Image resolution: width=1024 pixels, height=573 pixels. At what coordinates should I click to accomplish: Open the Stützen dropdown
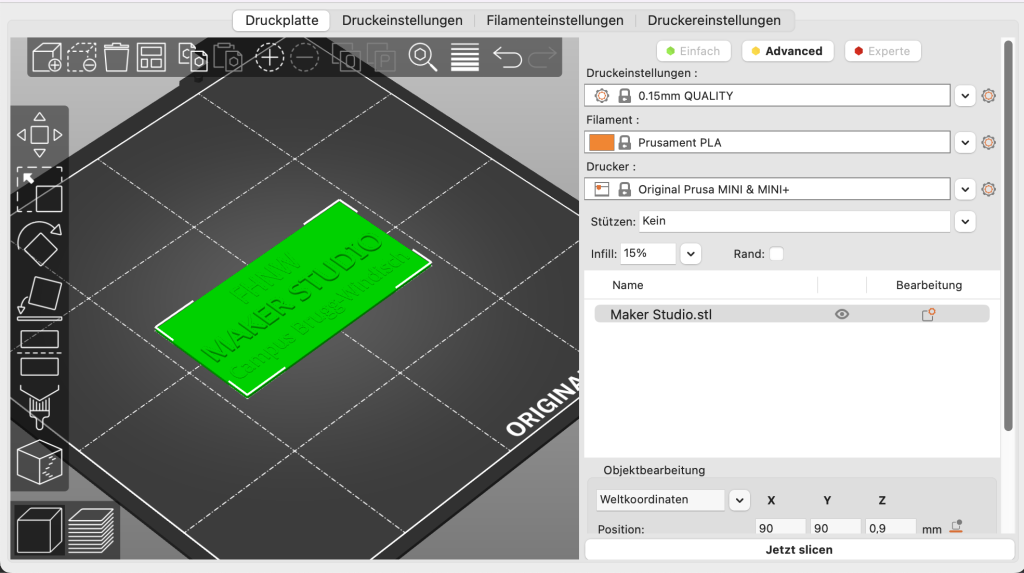964,221
